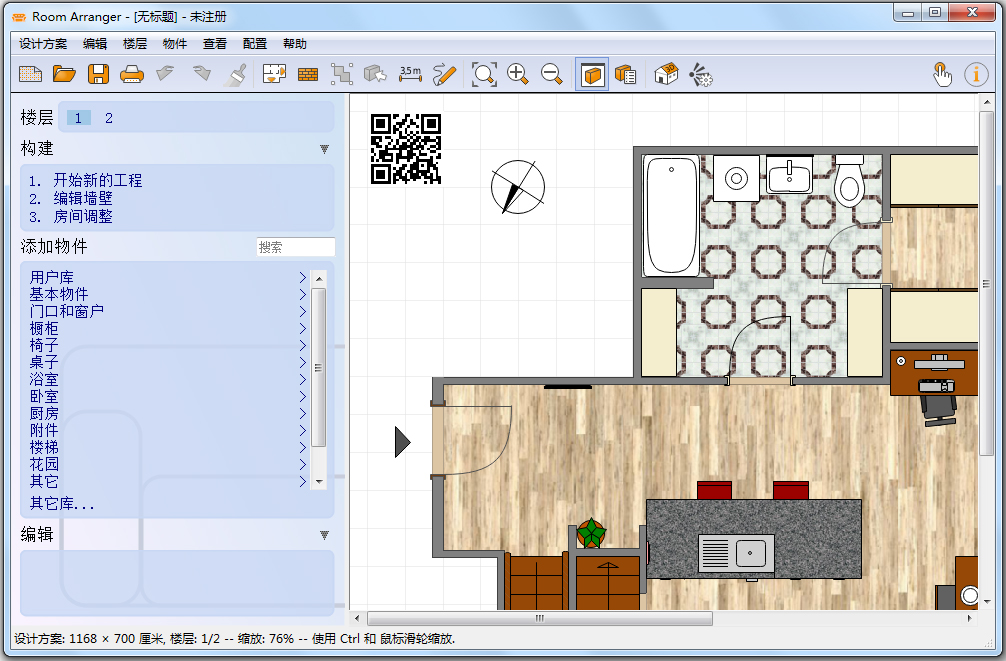Expand the 其它 category

tap(168, 481)
